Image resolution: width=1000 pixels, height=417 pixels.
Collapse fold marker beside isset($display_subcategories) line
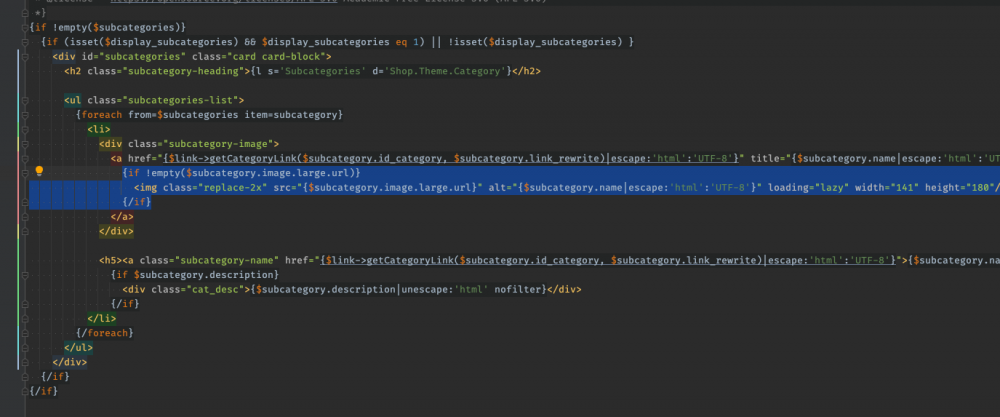pos(24,42)
